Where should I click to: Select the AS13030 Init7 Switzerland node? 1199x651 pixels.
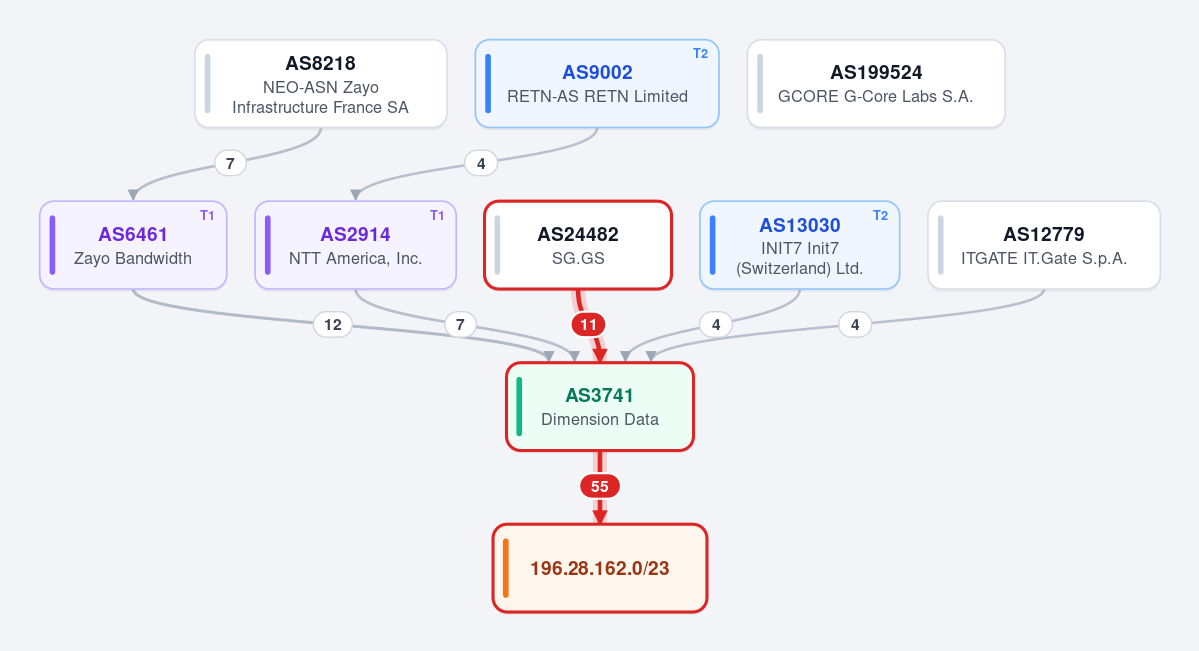pos(799,246)
